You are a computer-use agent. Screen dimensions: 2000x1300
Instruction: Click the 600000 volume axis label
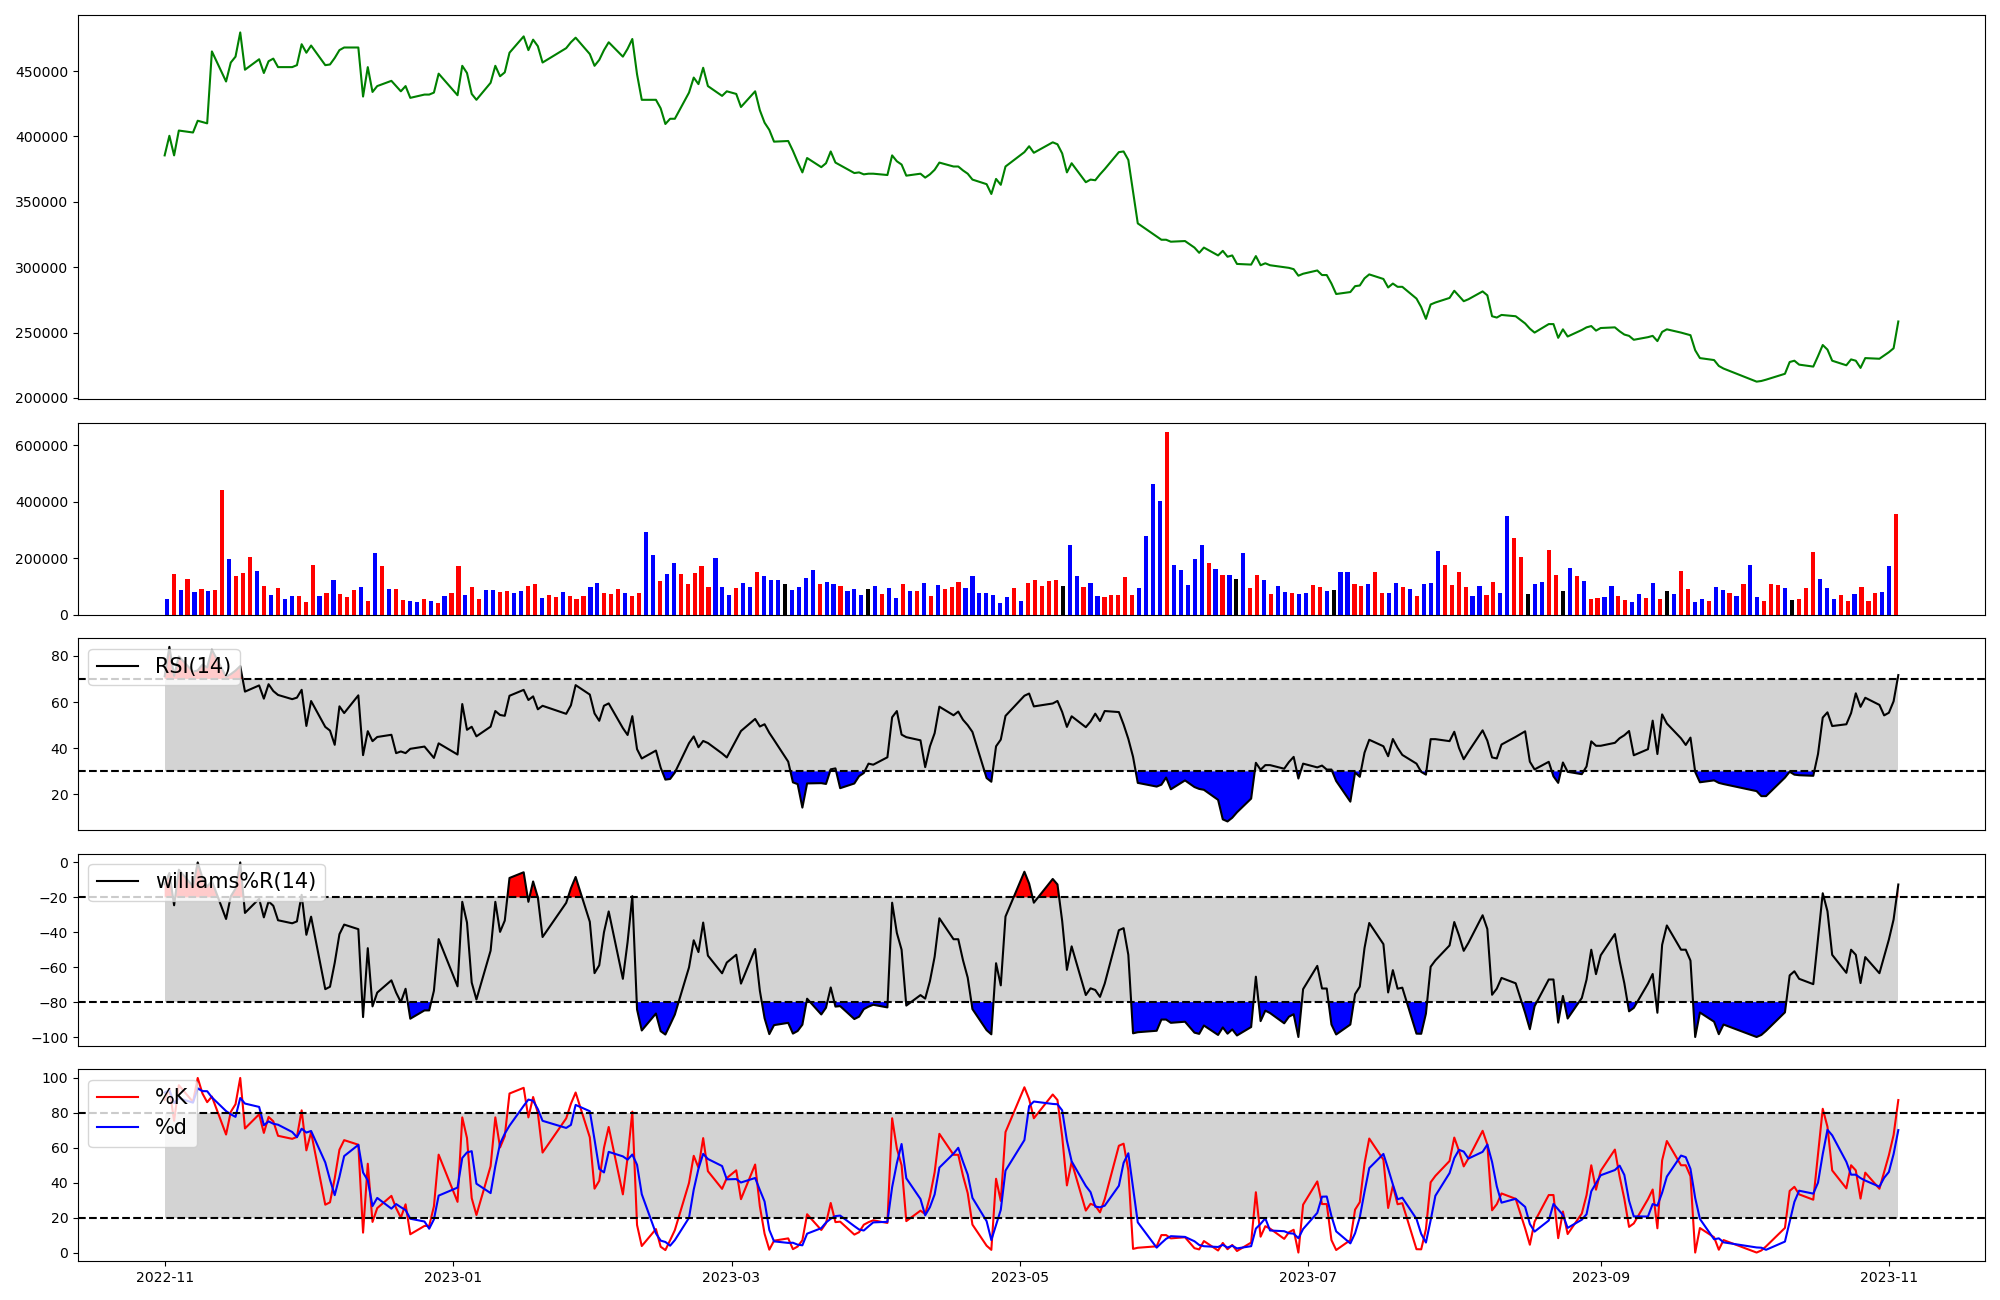[x=42, y=446]
